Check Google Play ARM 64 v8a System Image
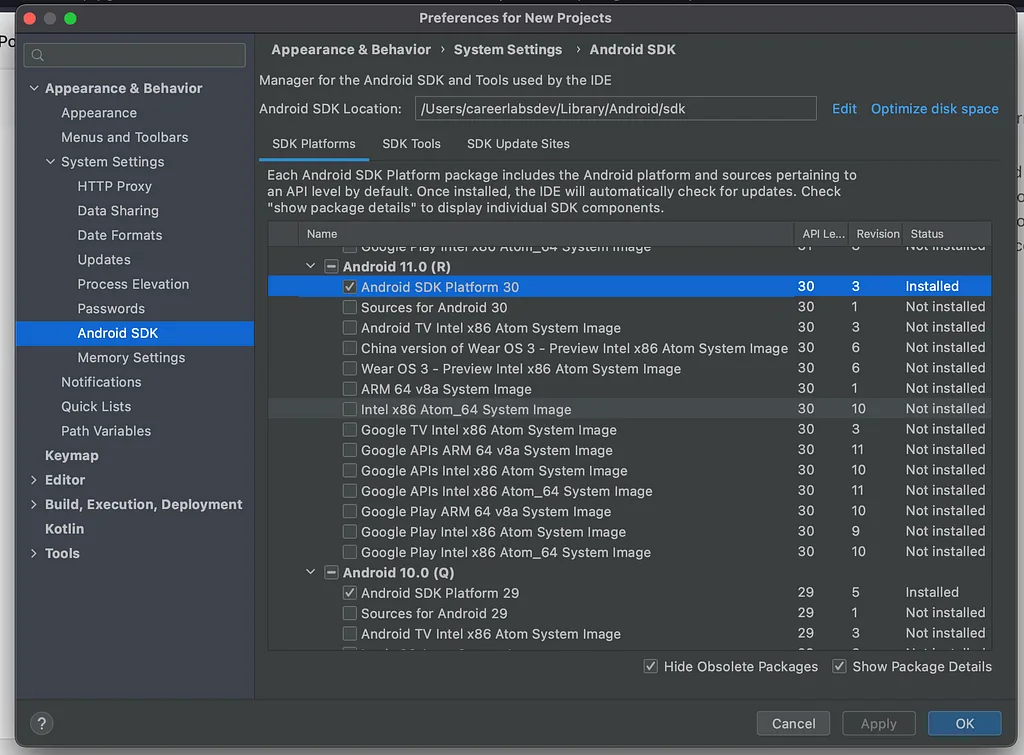This screenshot has height=755, width=1024. tap(350, 511)
